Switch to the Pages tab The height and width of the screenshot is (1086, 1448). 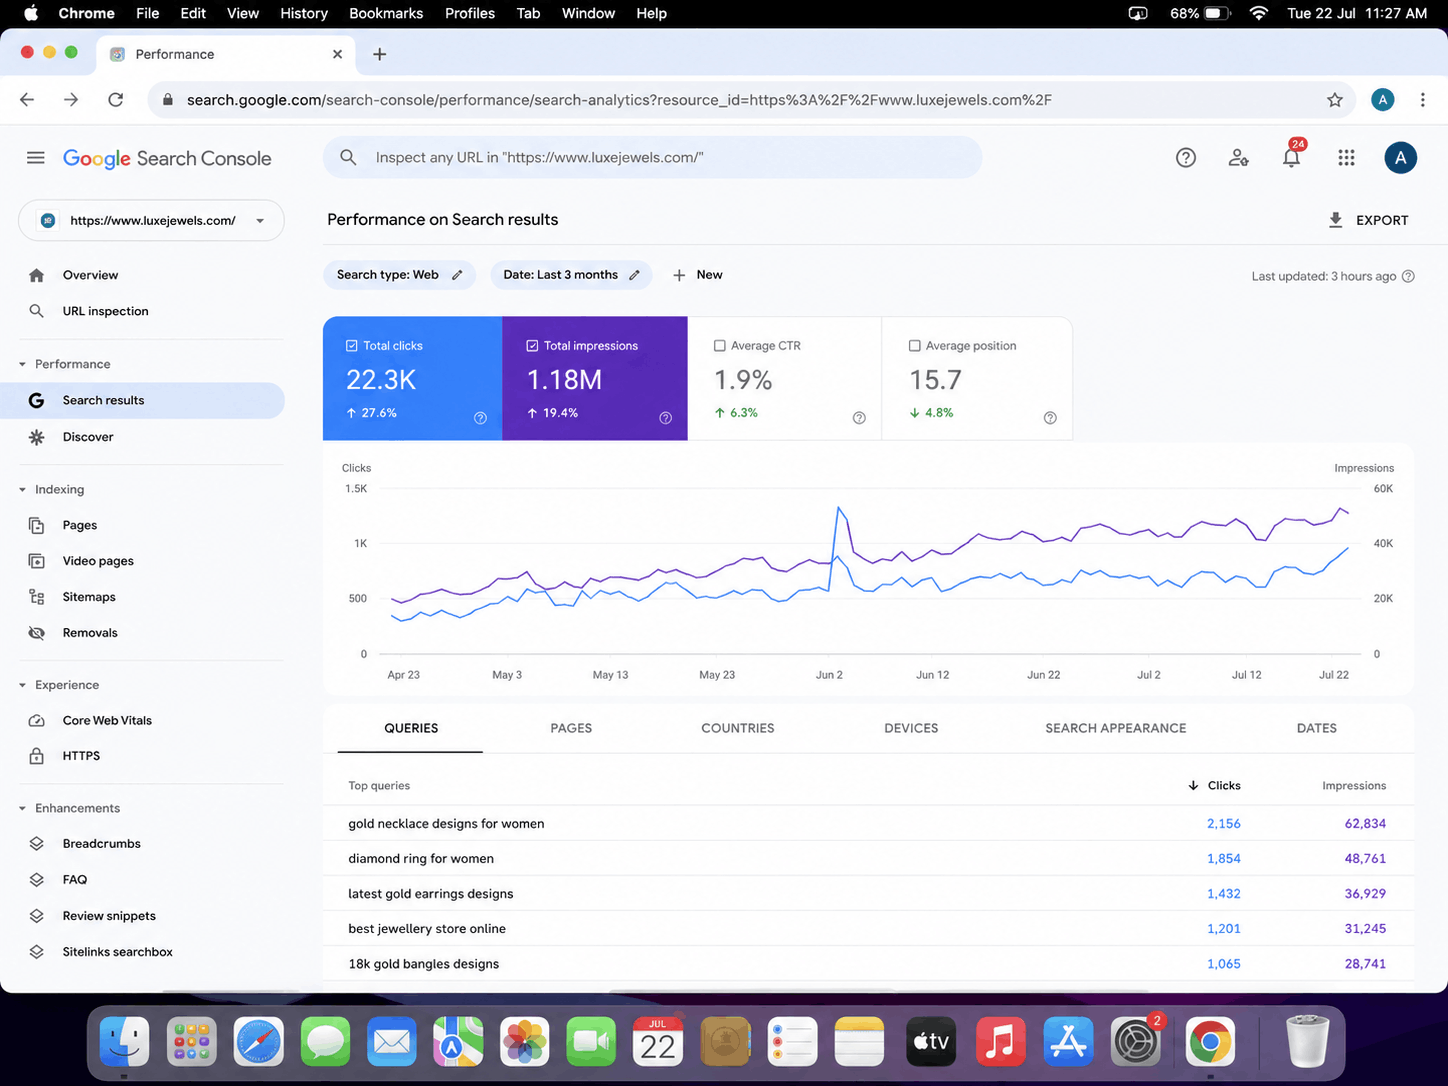pyautogui.click(x=571, y=728)
